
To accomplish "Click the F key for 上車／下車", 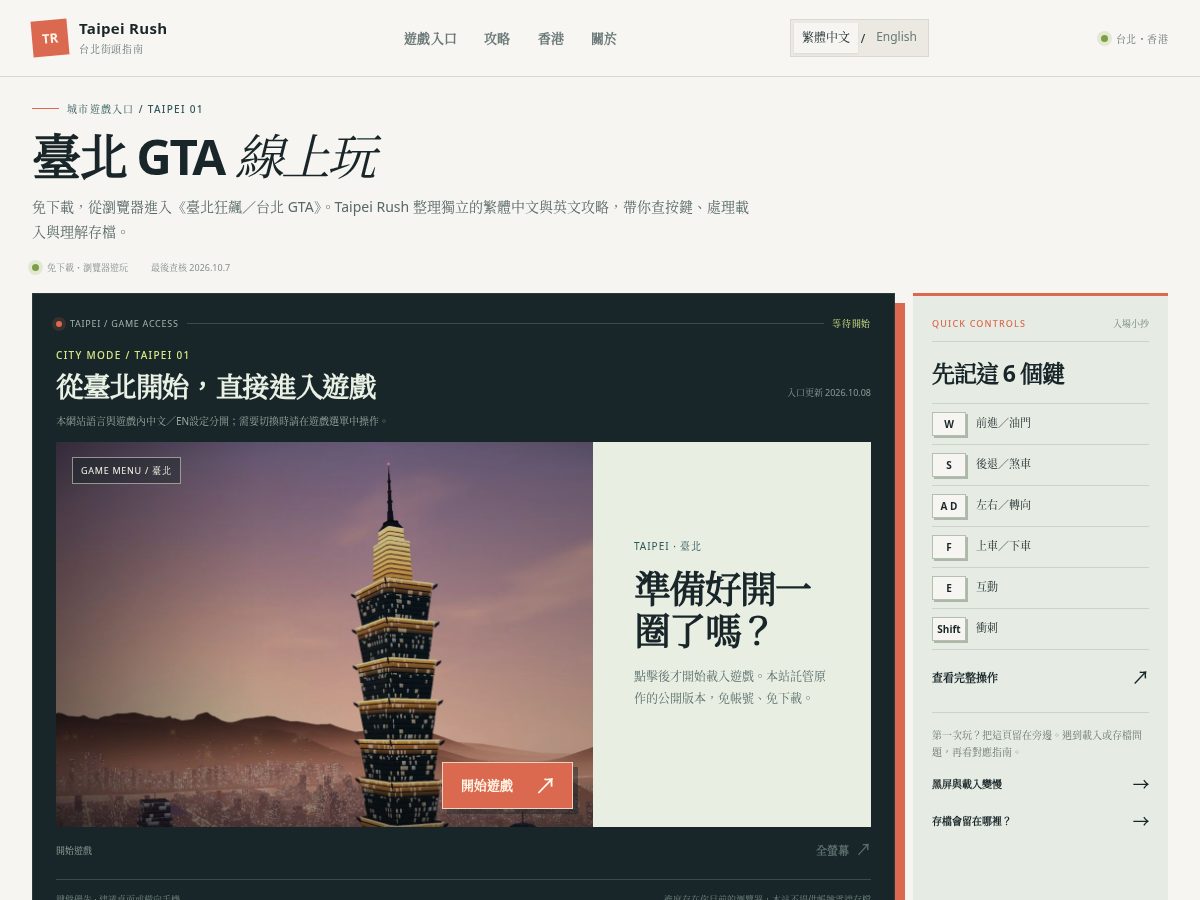I will click(x=949, y=547).
